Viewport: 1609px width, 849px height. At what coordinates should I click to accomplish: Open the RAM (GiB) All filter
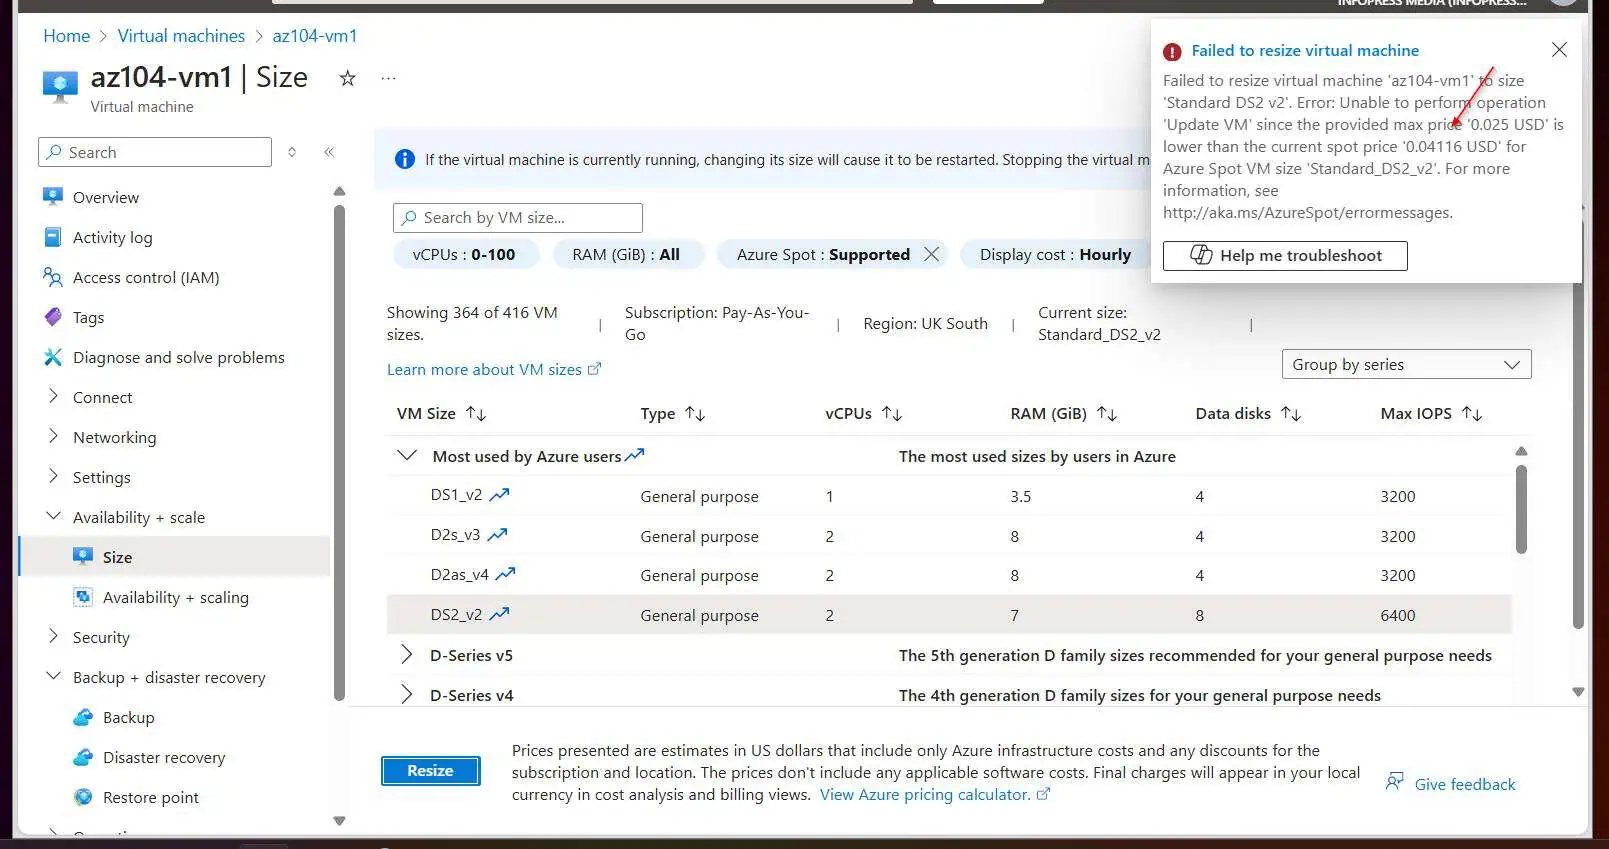click(x=627, y=255)
